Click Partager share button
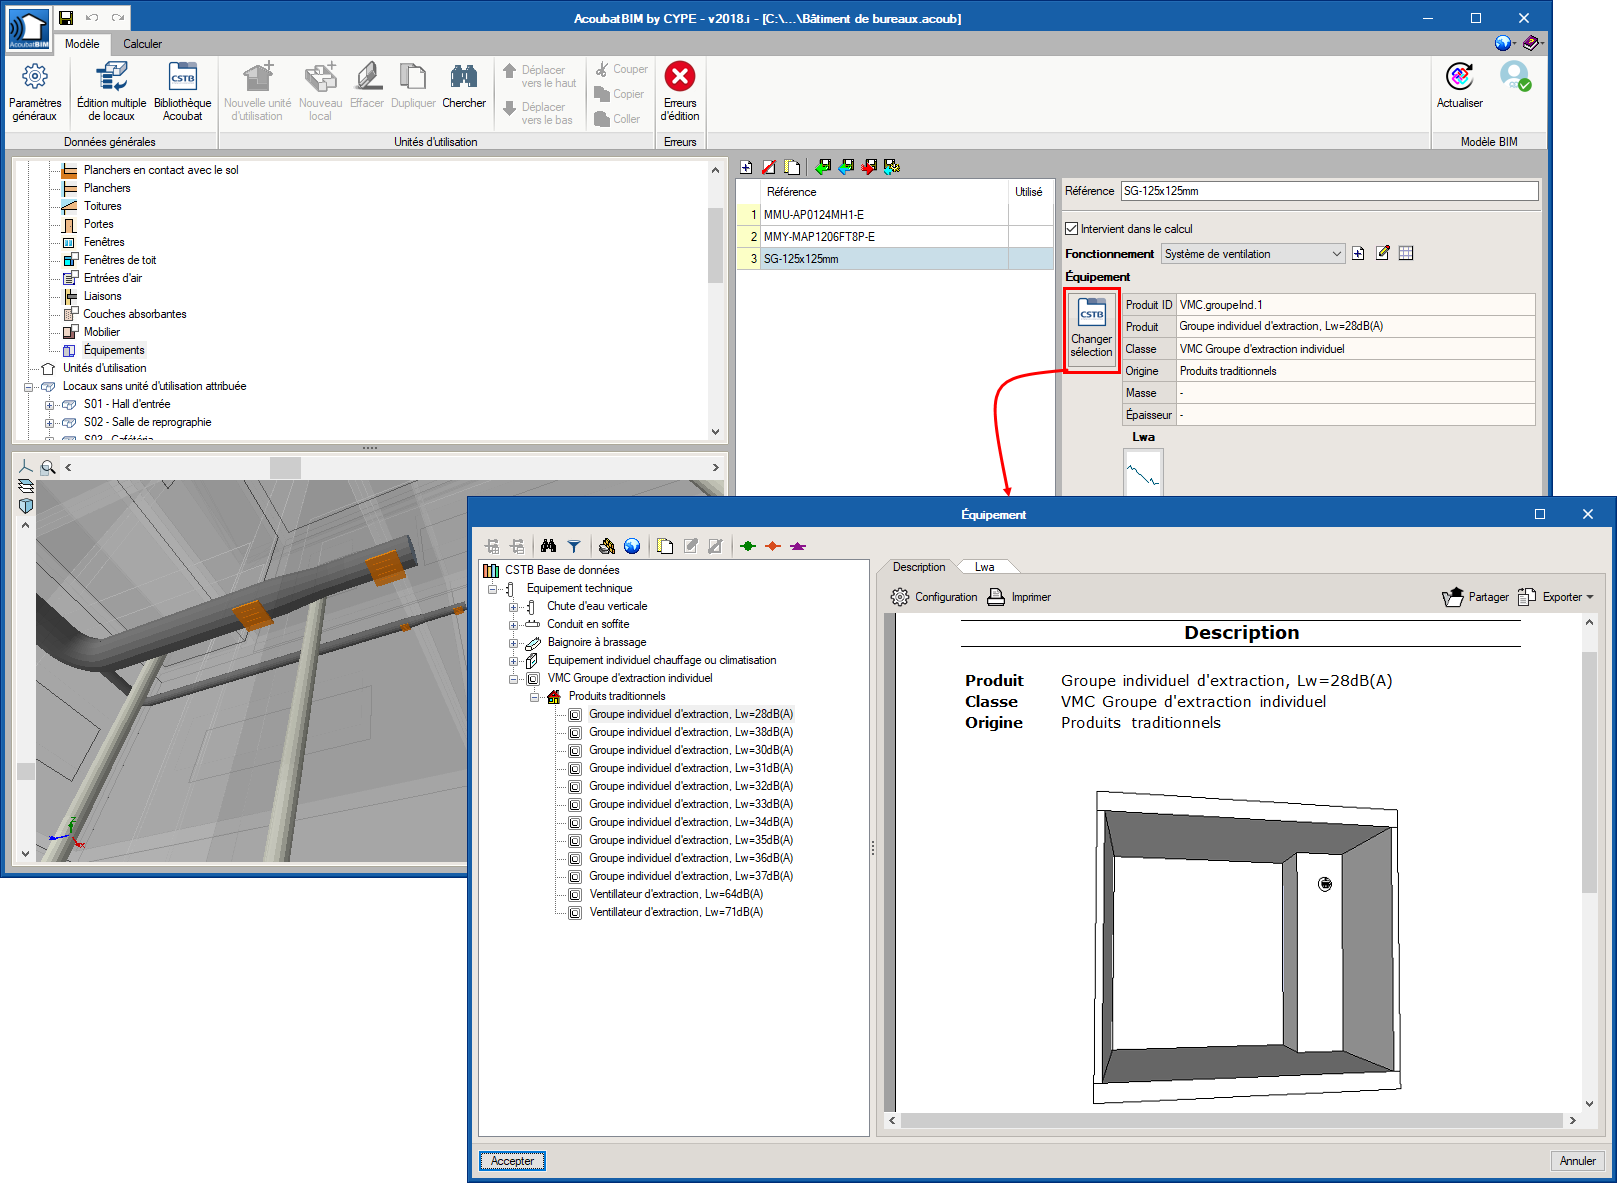 point(1476,597)
